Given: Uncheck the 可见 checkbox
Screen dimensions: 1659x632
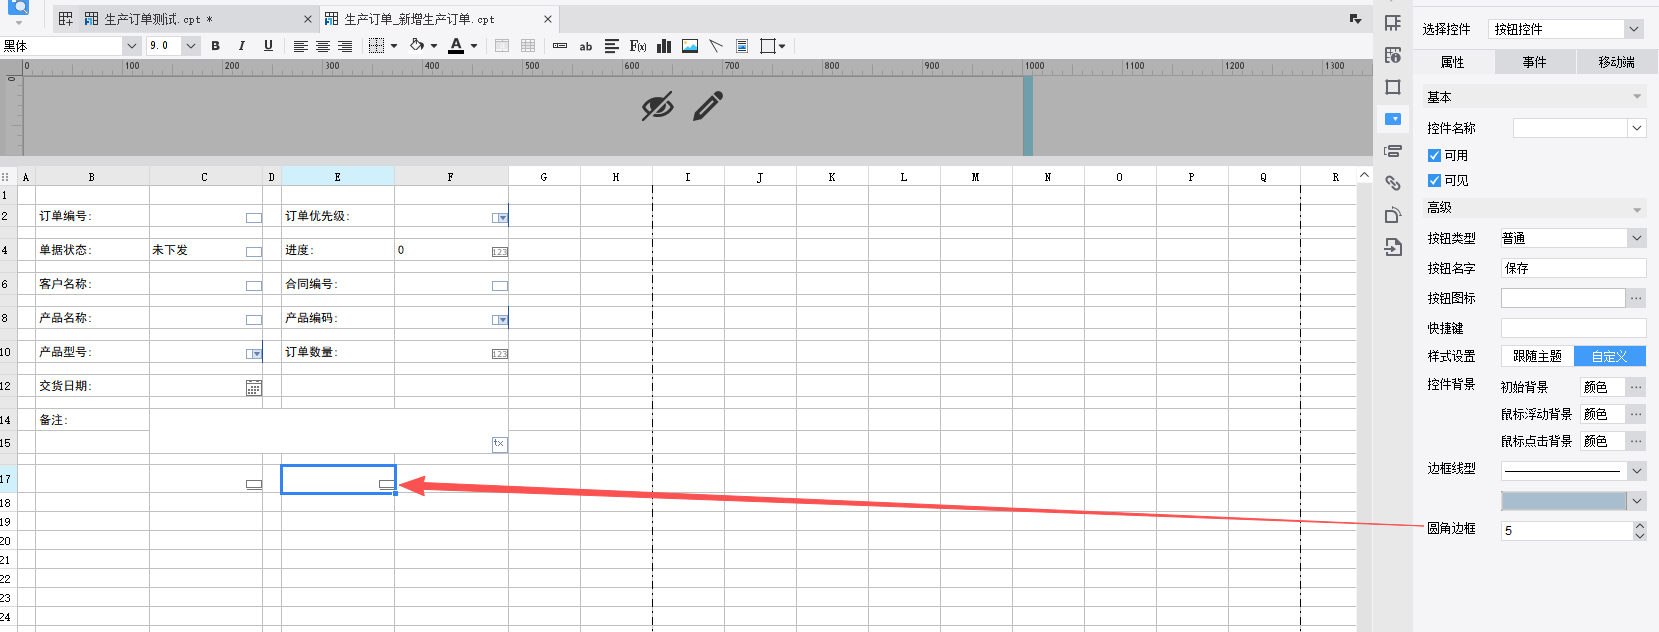Looking at the screenshot, I should (1434, 181).
